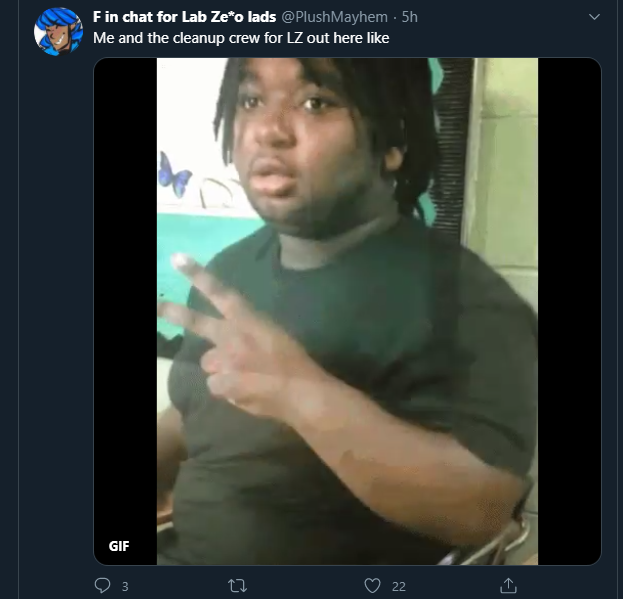The width and height of the screenshot is (623, 599).
Task: Click the blue butterfly in the GIF
Action: click(174, 175)
